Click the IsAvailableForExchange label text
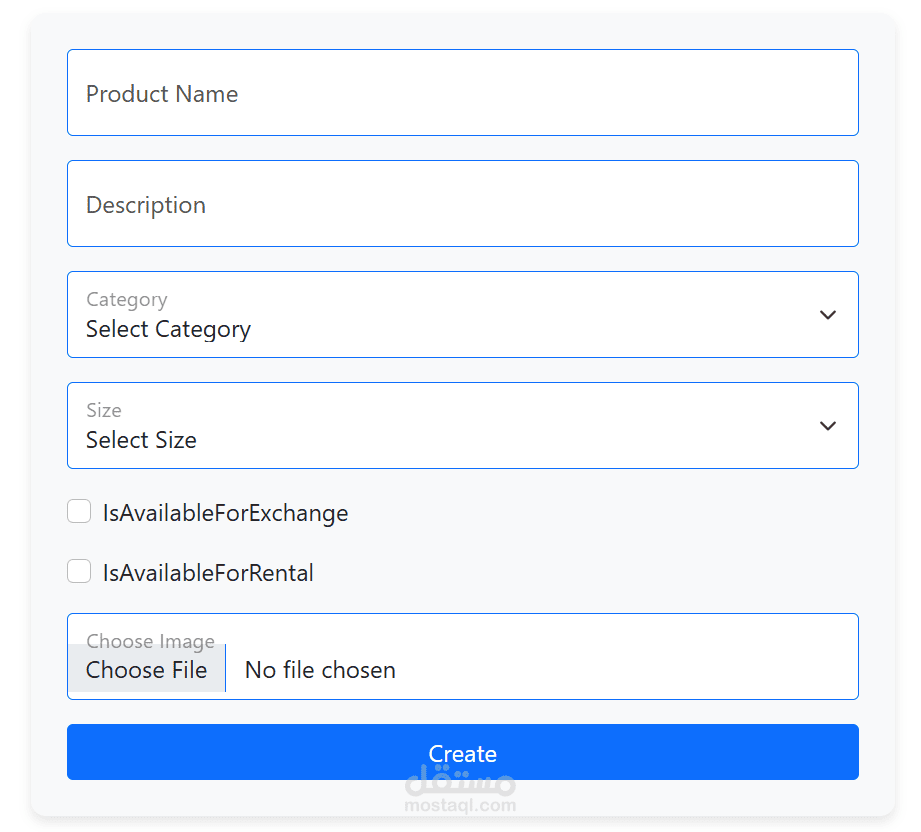Screen dimensions: 921x832 pyautogui.click(x=225, y=513)
